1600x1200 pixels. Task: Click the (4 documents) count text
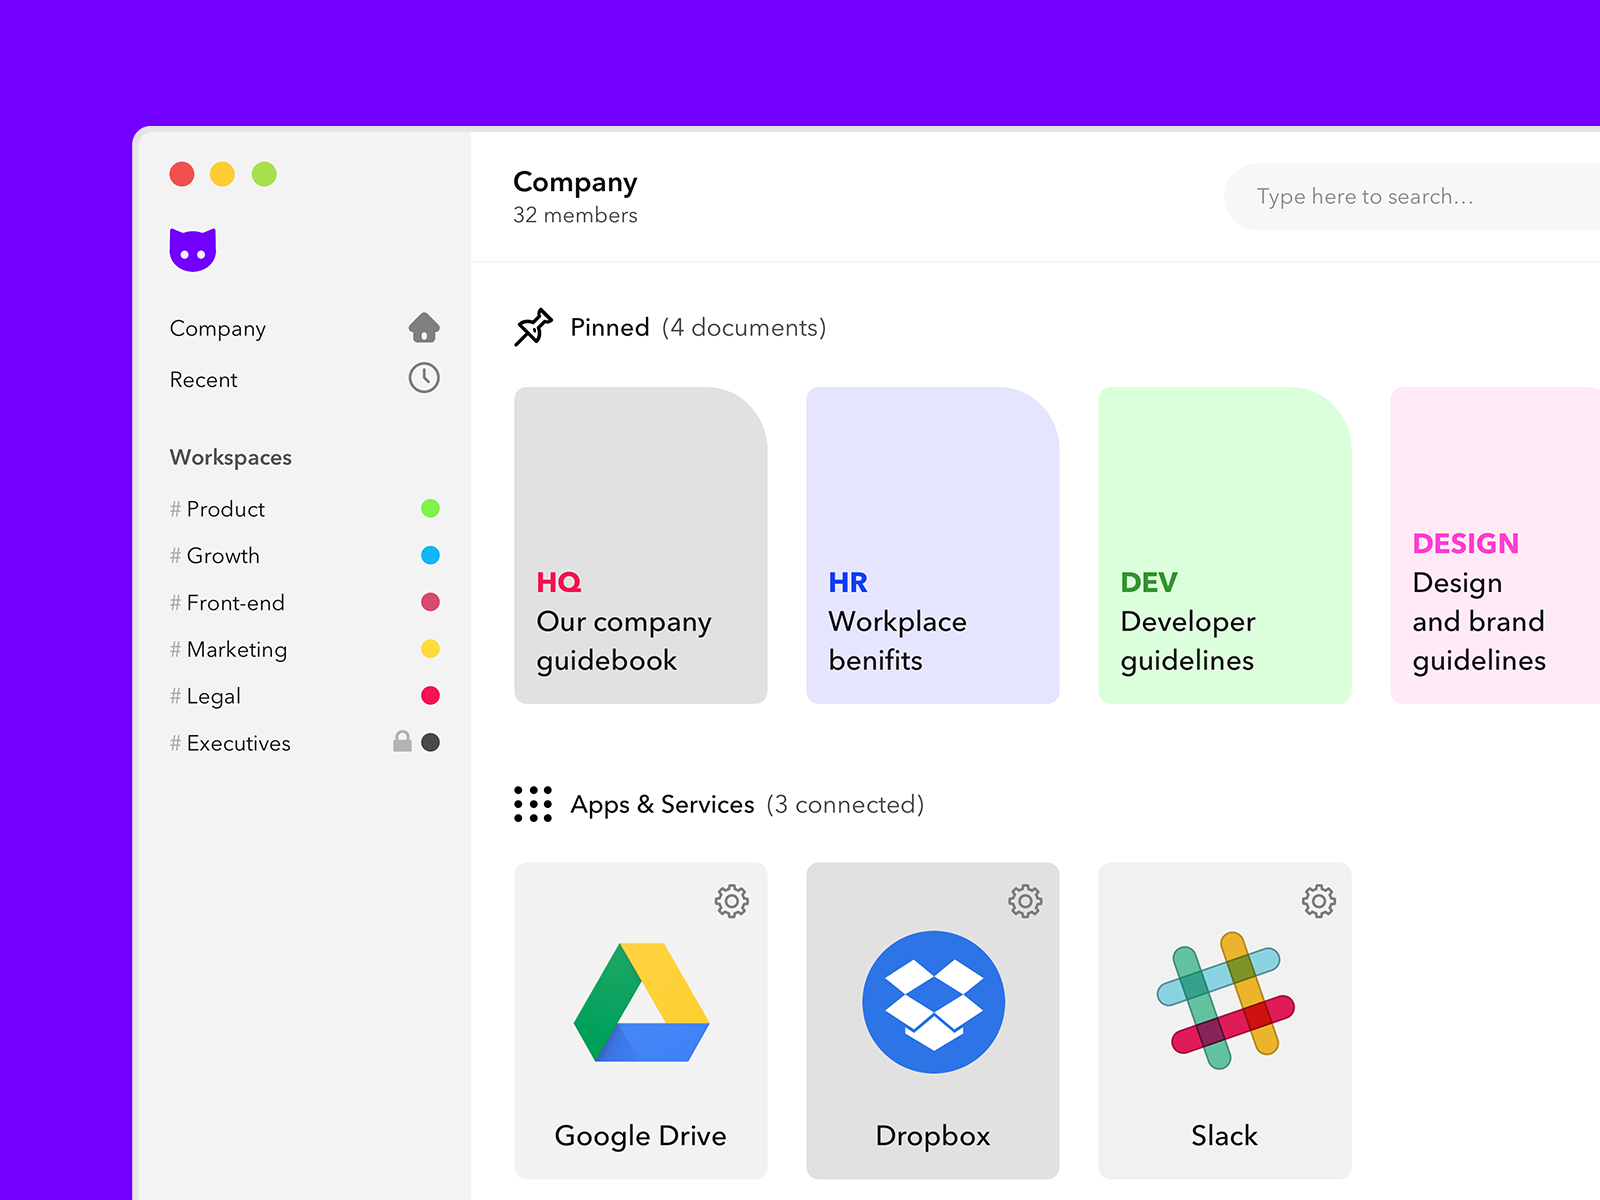click(x=744, y=327)
